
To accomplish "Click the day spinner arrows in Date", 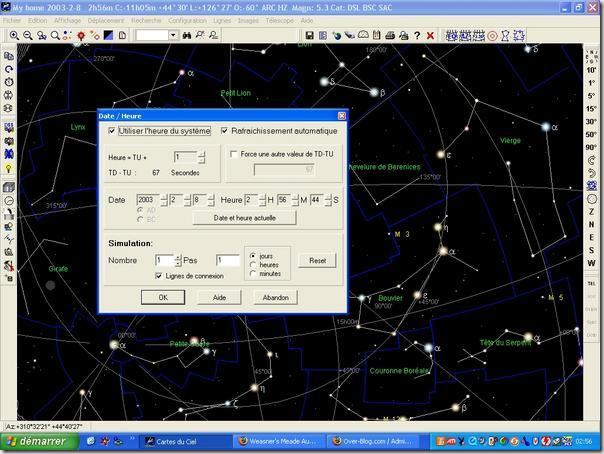I will point(211,200).
